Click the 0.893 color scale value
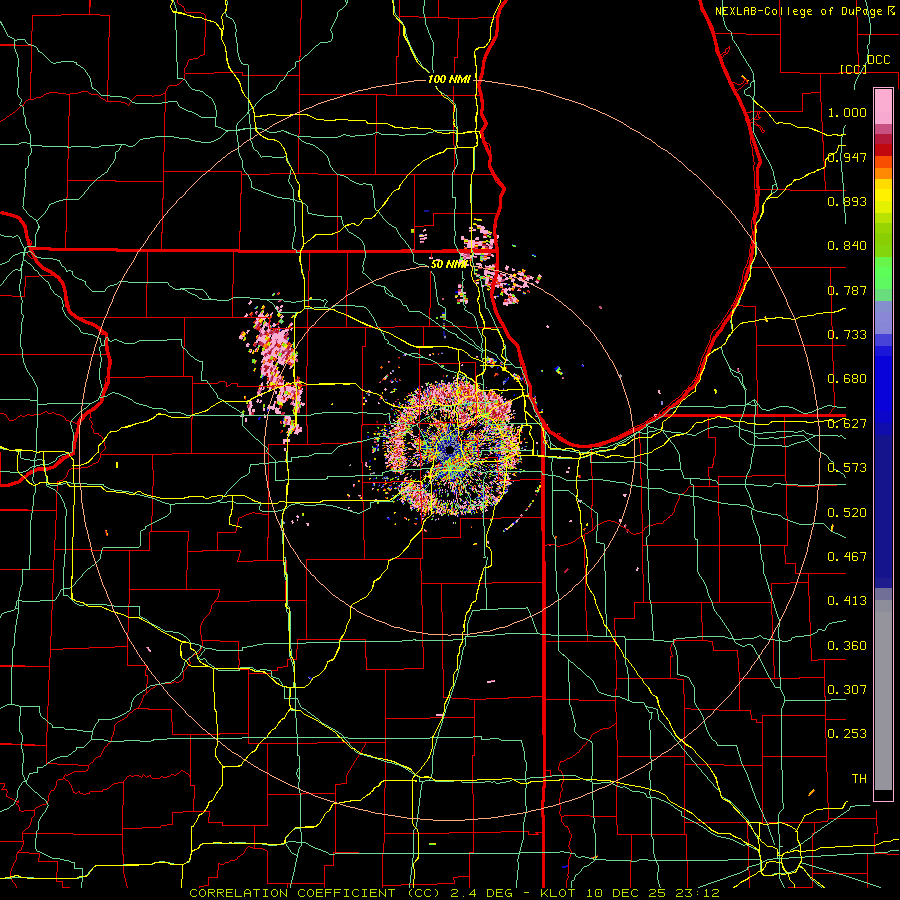 coord(847,201)
